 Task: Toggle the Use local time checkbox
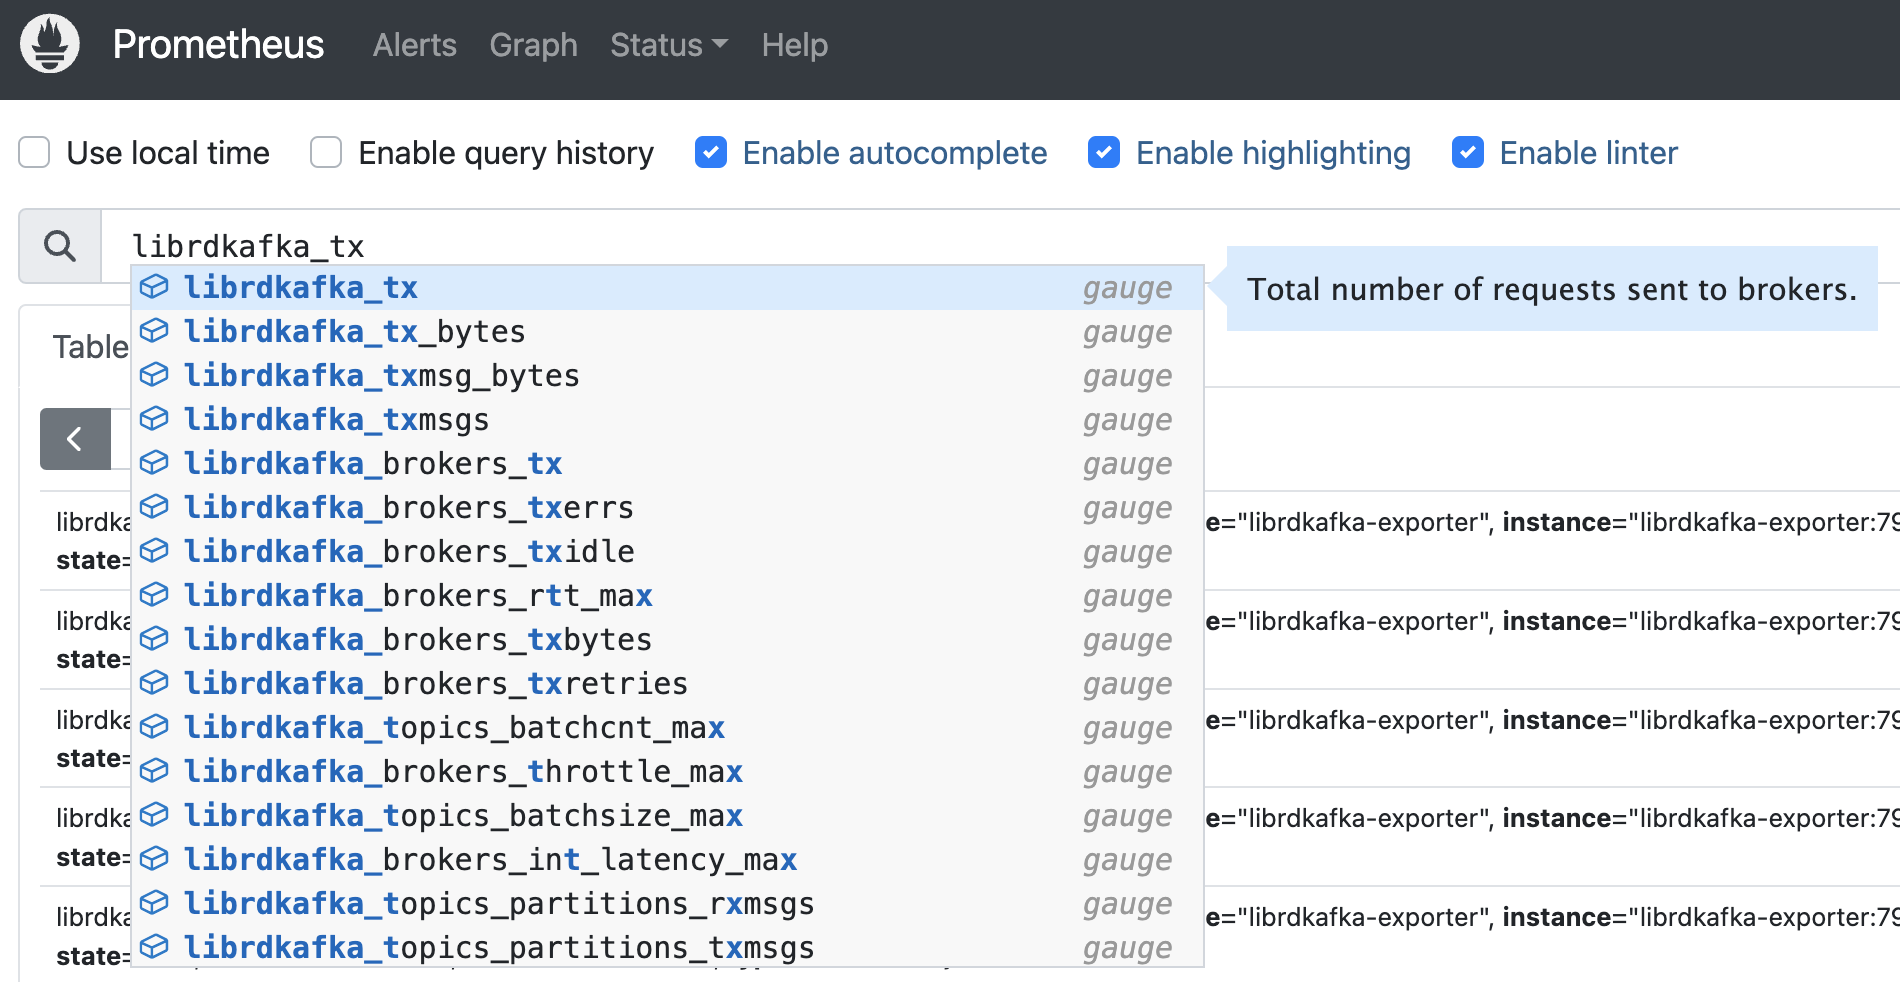tap(35, 153)
